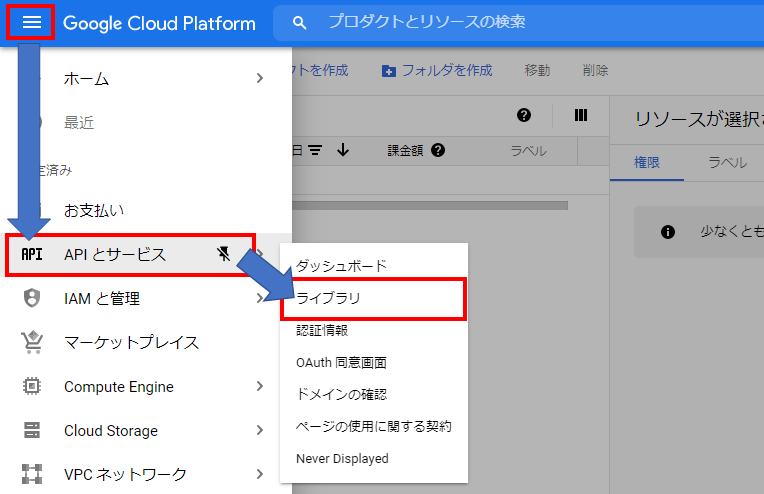Click the IAM shield icon

click(x=32, y=298)
